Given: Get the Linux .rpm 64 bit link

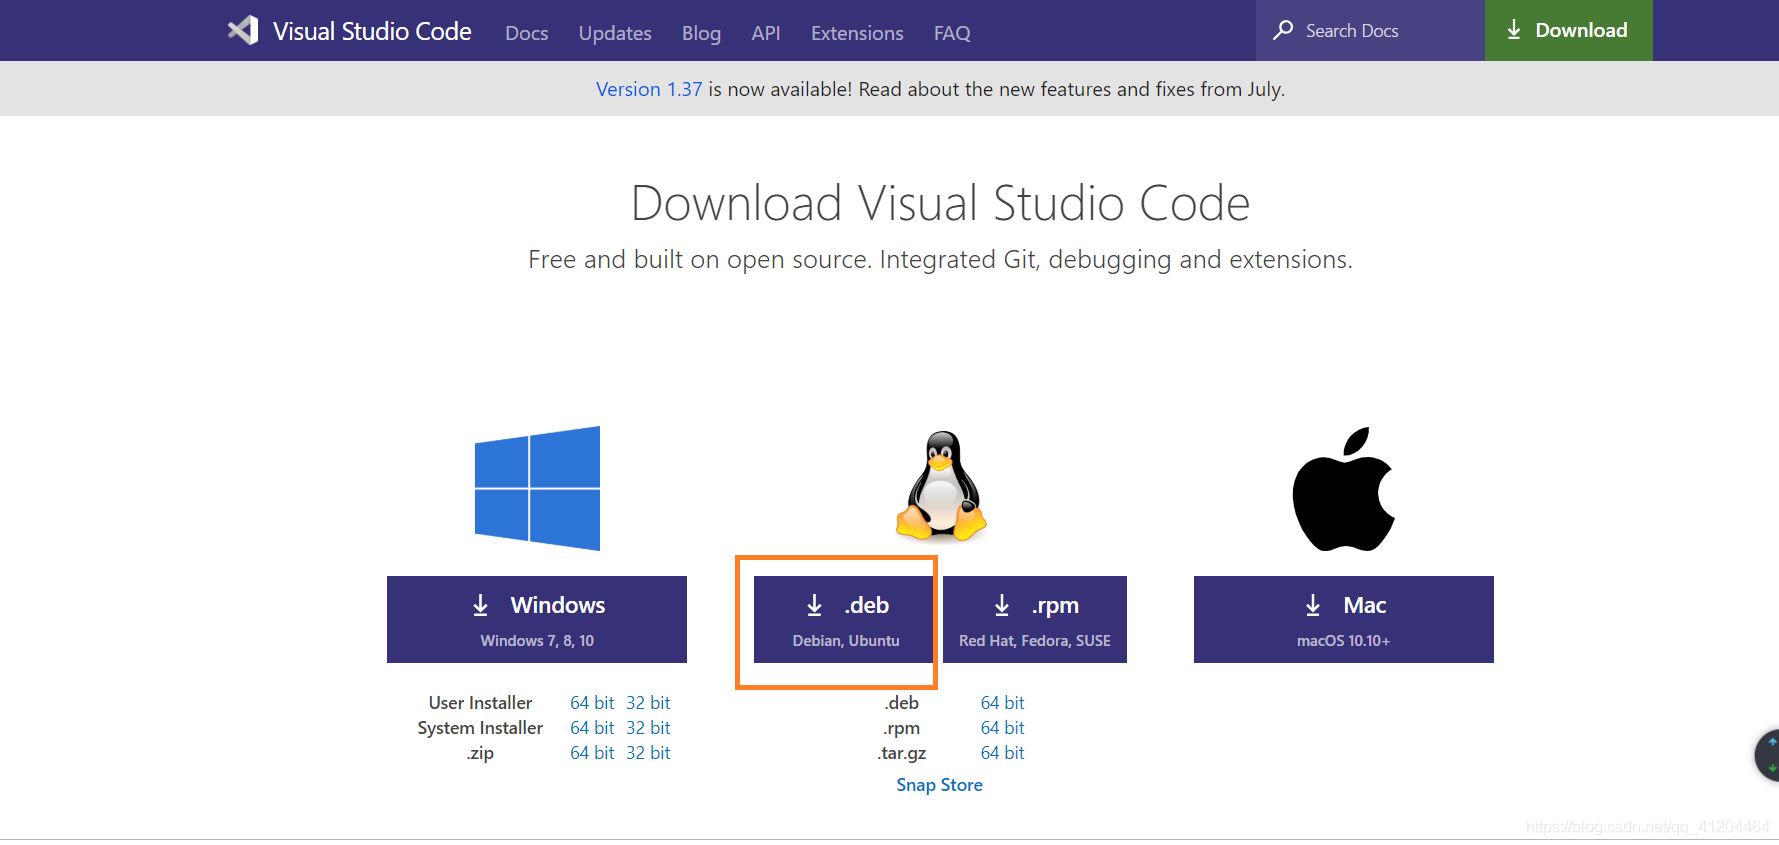Looking at the screenshot, I should click(x=1002, y=728).
